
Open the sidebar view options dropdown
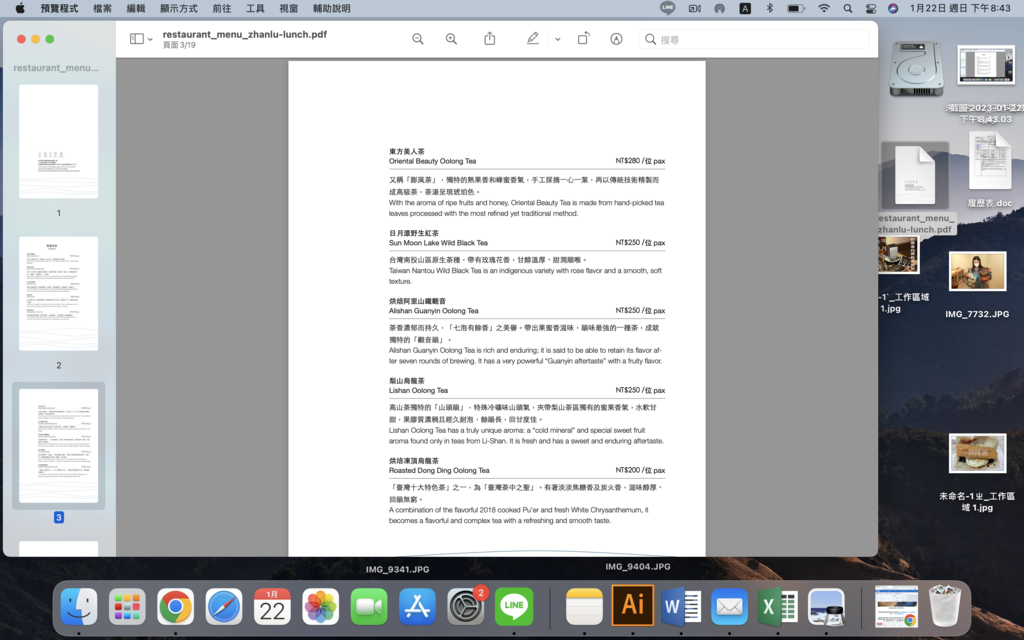coord(141,39)
